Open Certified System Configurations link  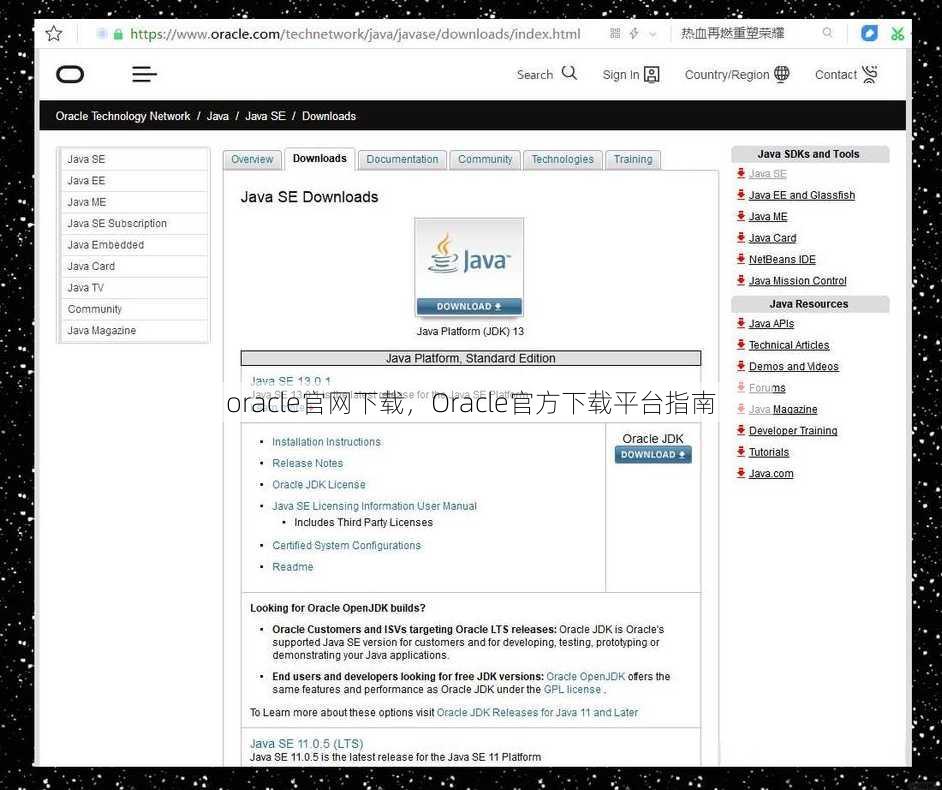(x=346, y=545)
